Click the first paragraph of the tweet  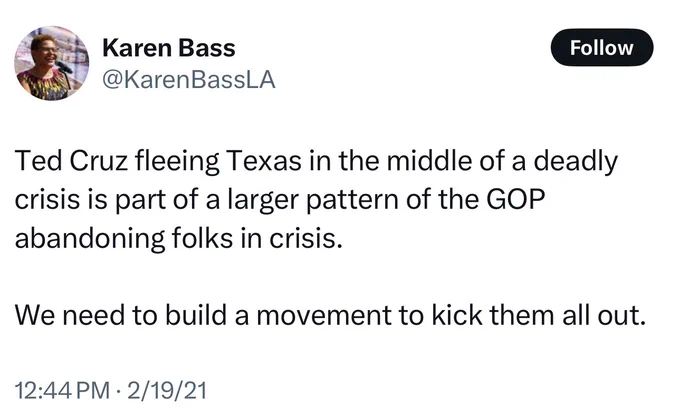pos(316,199)
